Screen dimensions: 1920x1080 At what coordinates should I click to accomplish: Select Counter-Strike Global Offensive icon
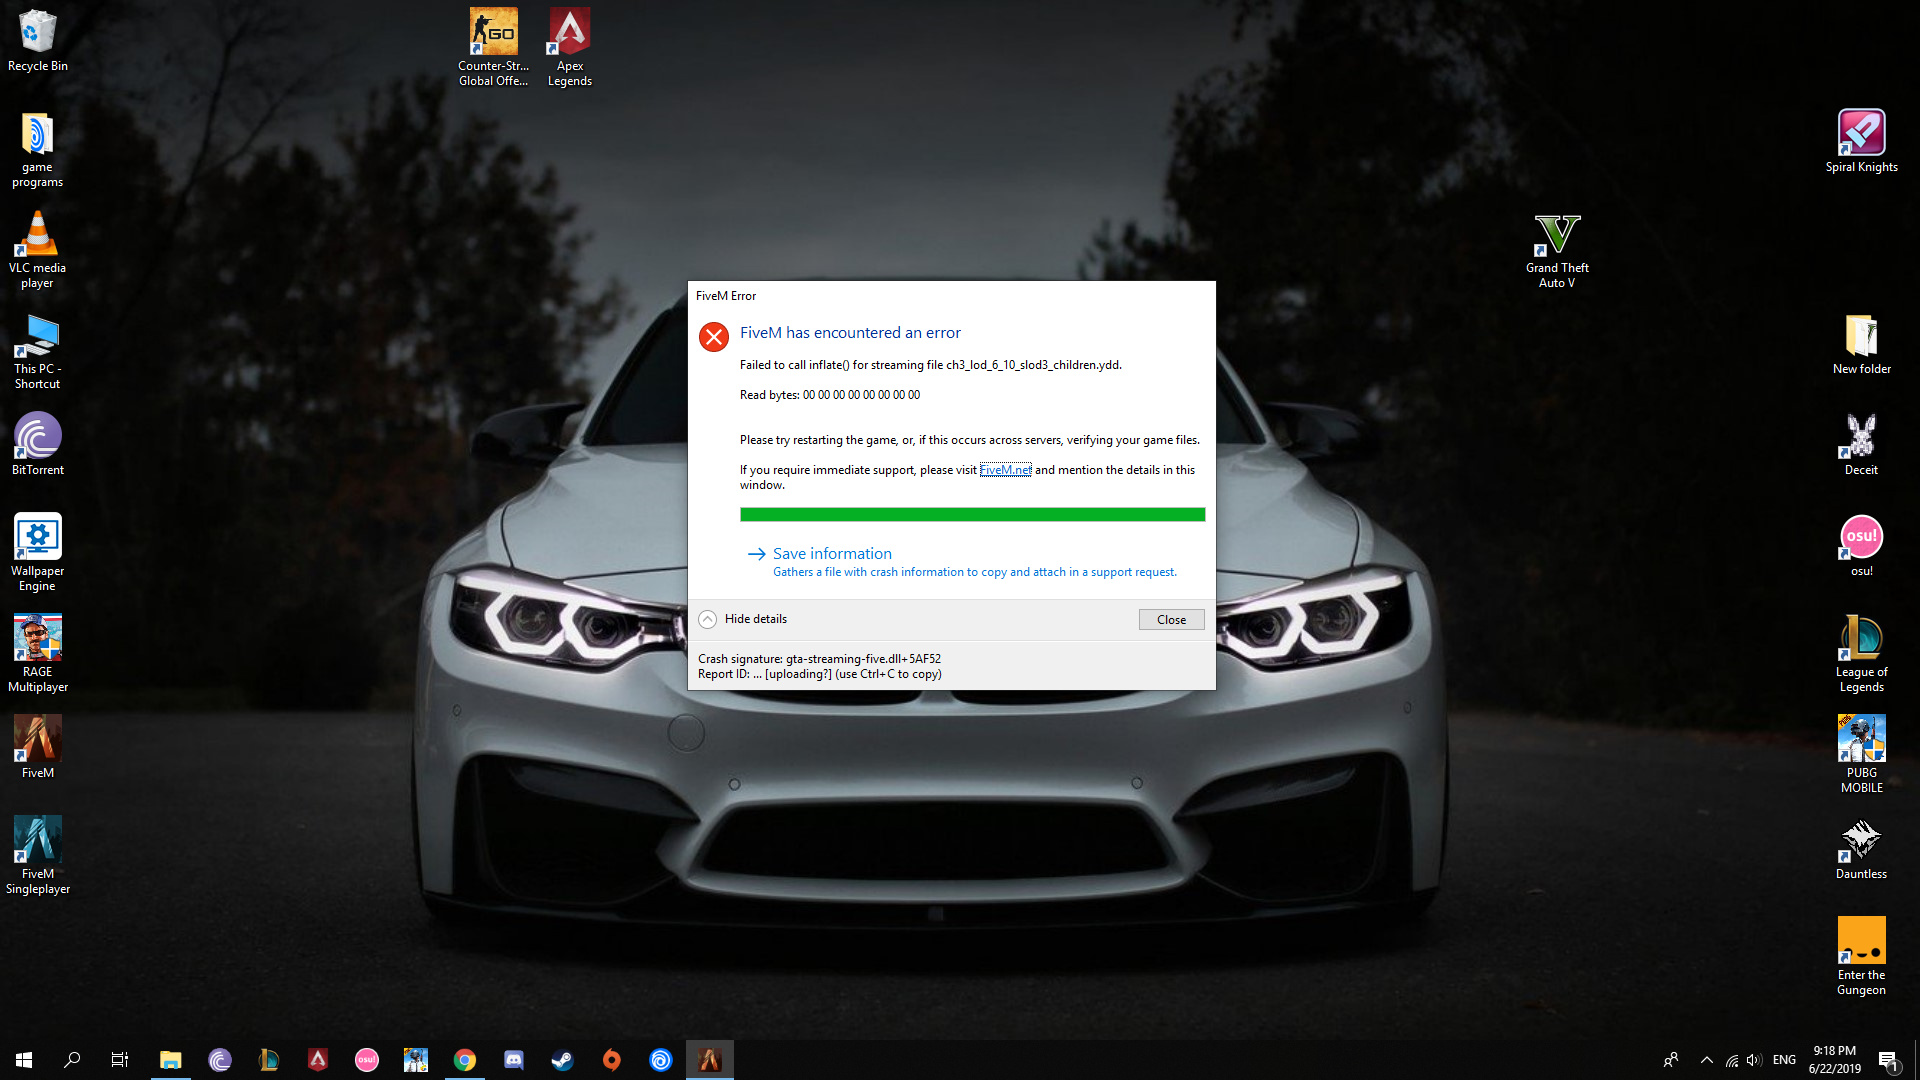point(493,47)
